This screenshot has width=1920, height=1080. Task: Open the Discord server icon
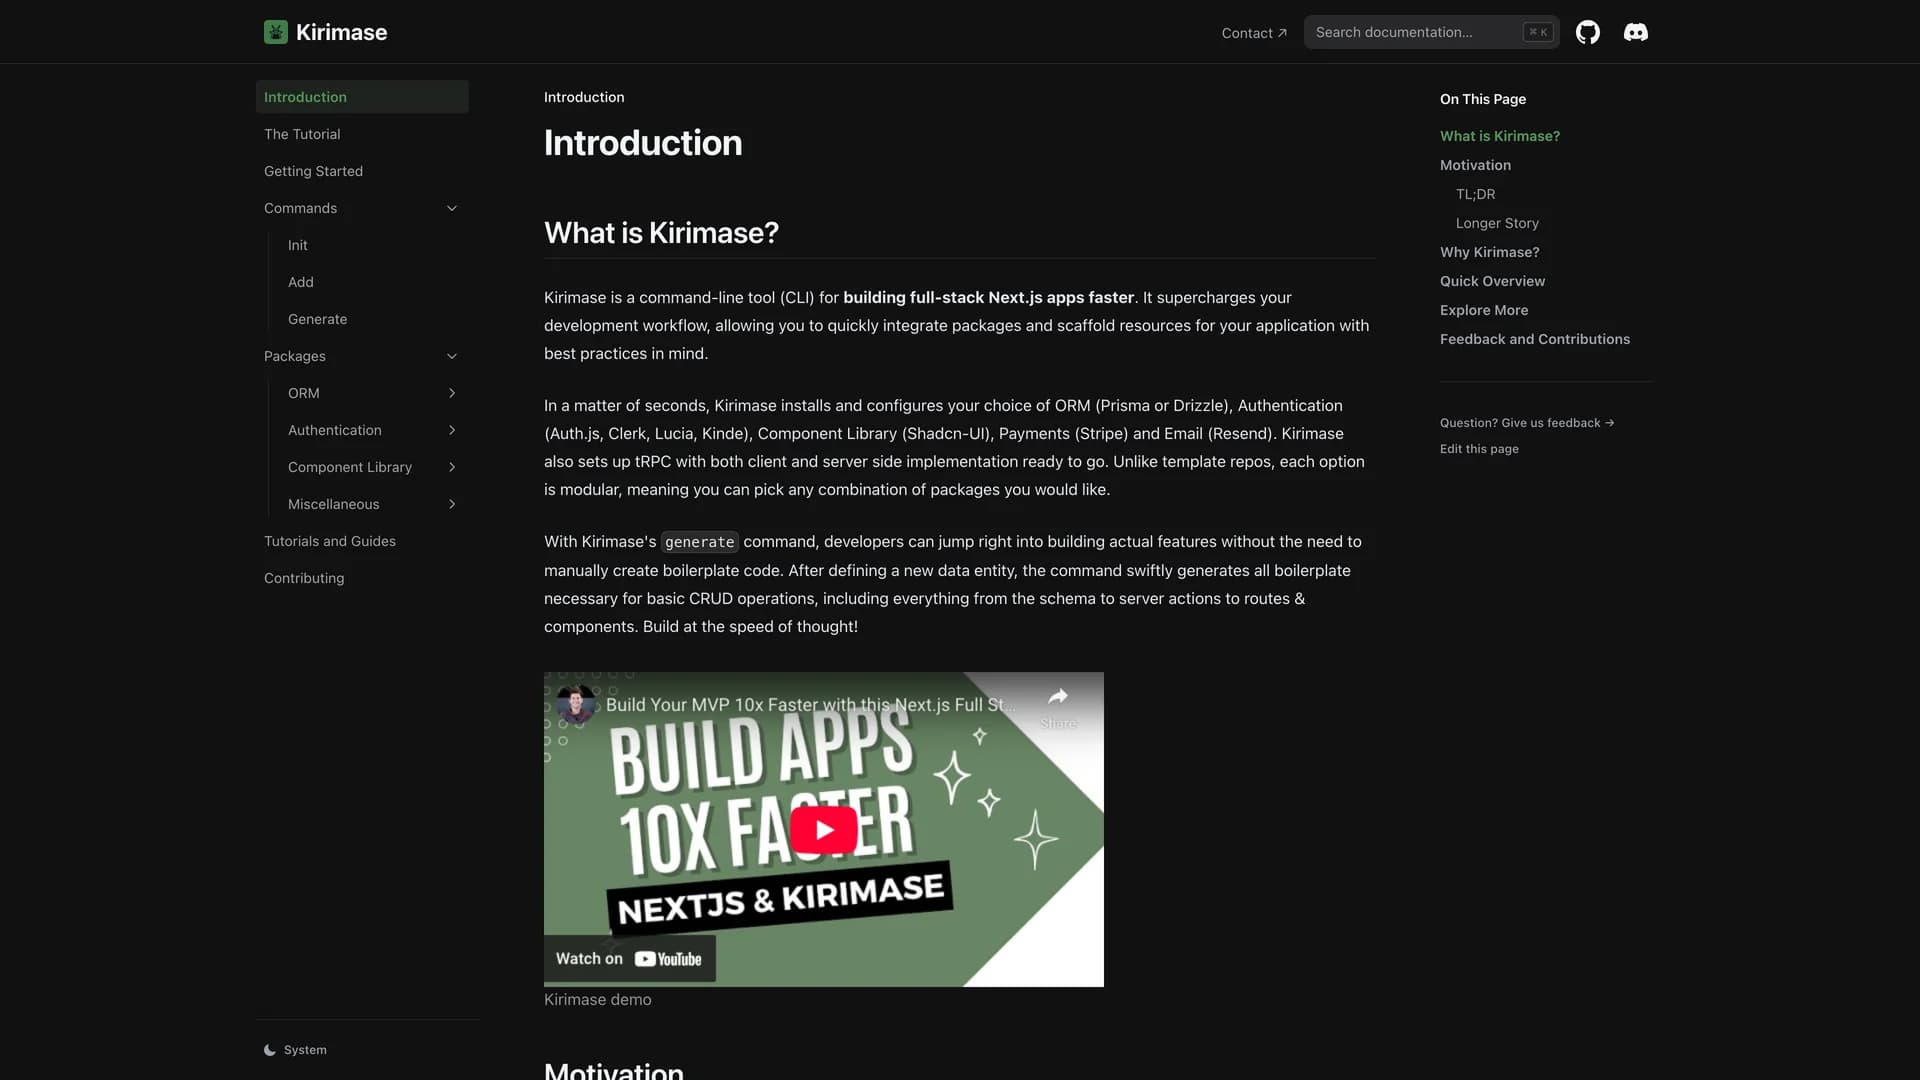pyautogui.click(x=1635, y=32)
